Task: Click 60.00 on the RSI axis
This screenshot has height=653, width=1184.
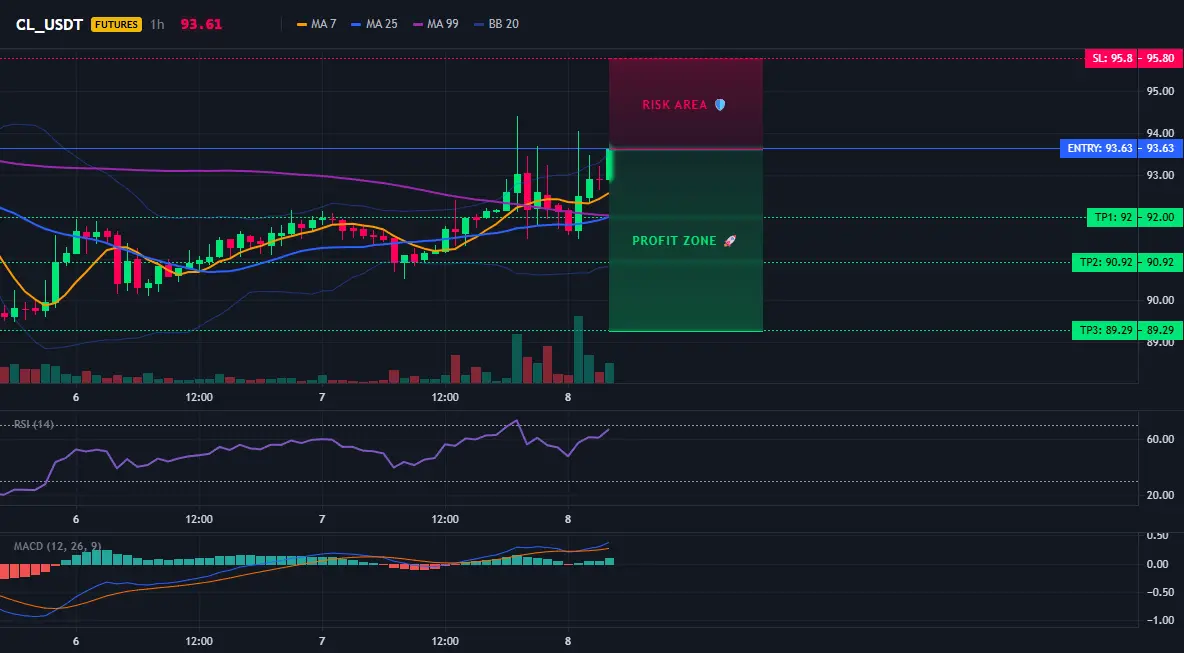Action: click(1160, 439)
